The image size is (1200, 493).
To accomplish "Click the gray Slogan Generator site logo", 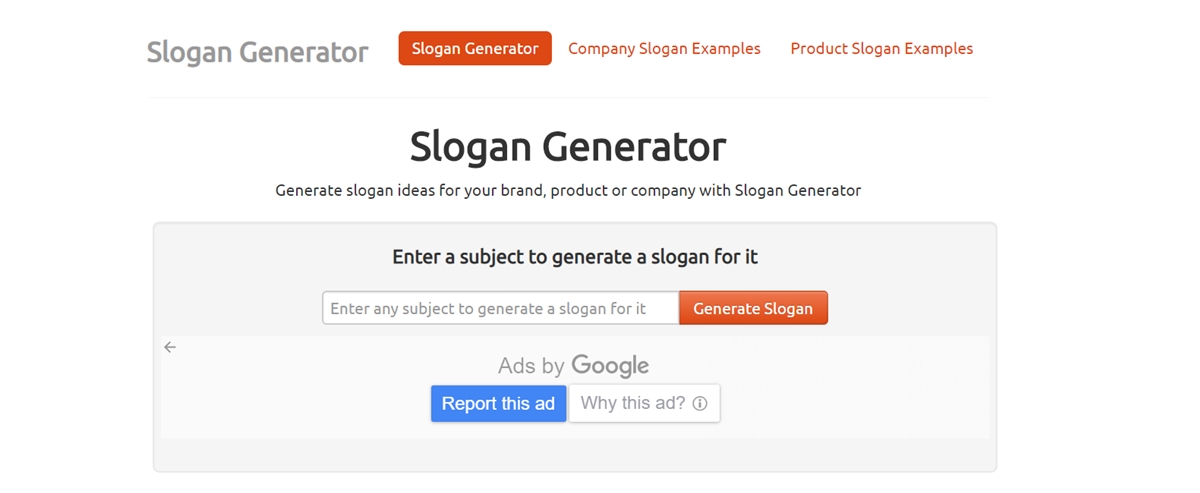I will 257,52.
